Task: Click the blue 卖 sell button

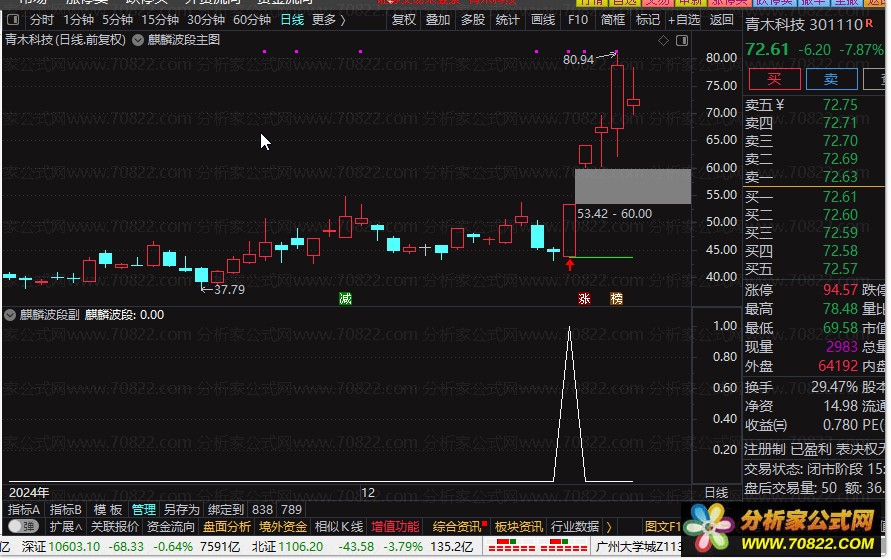Action: [x=831, y=79]
